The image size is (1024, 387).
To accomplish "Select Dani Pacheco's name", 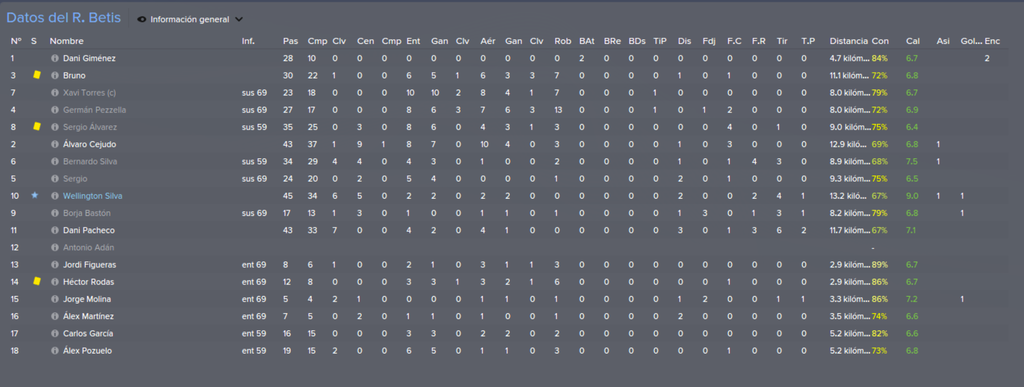I will (89, 230).
